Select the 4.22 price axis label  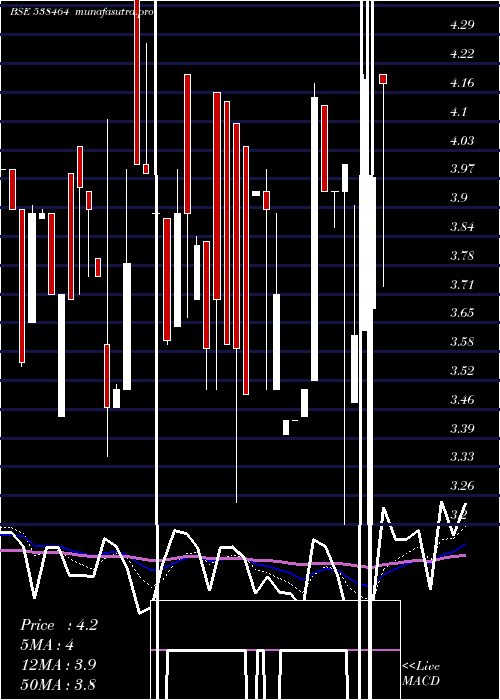462,54
